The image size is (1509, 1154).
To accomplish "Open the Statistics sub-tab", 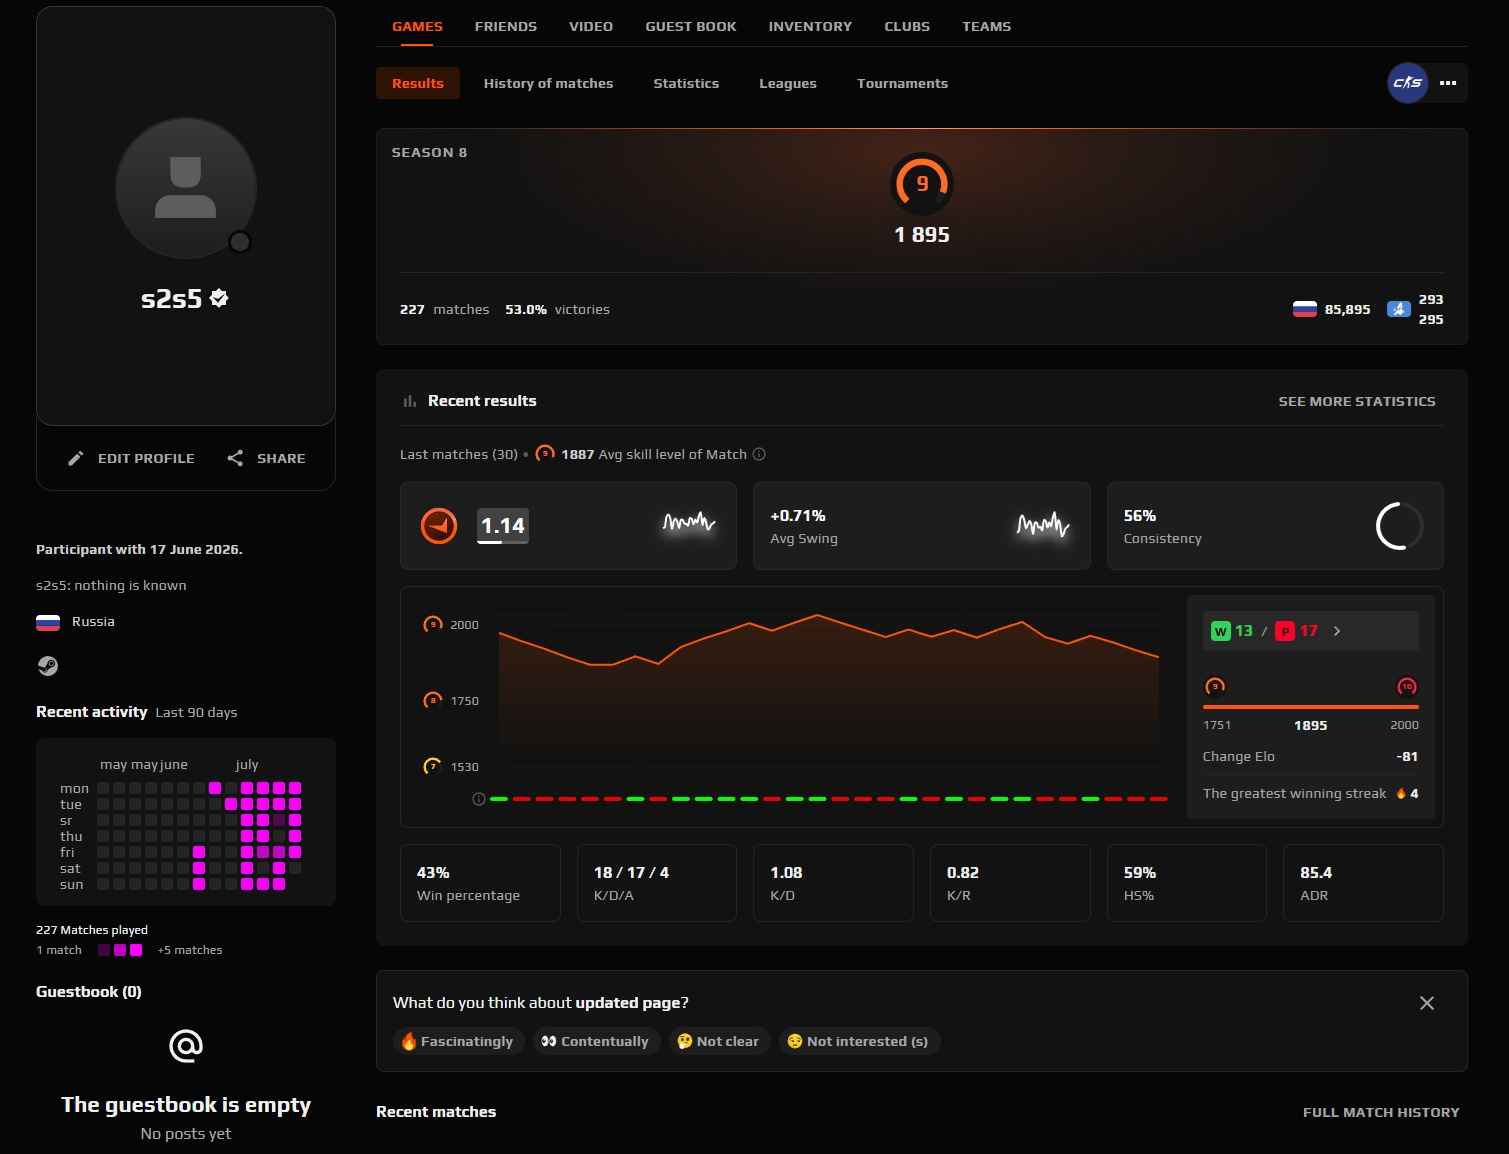I will [x=686, y=83].
